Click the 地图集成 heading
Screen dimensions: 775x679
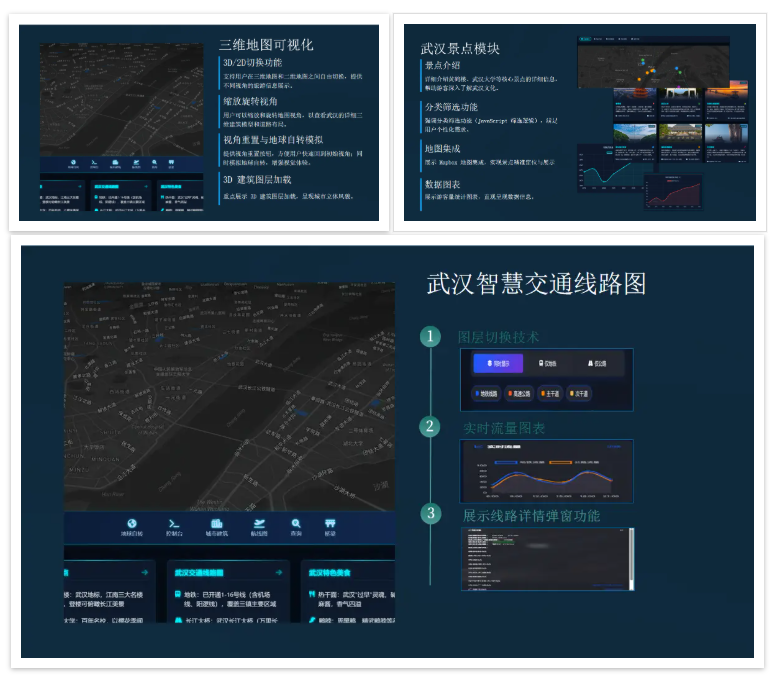442,148
